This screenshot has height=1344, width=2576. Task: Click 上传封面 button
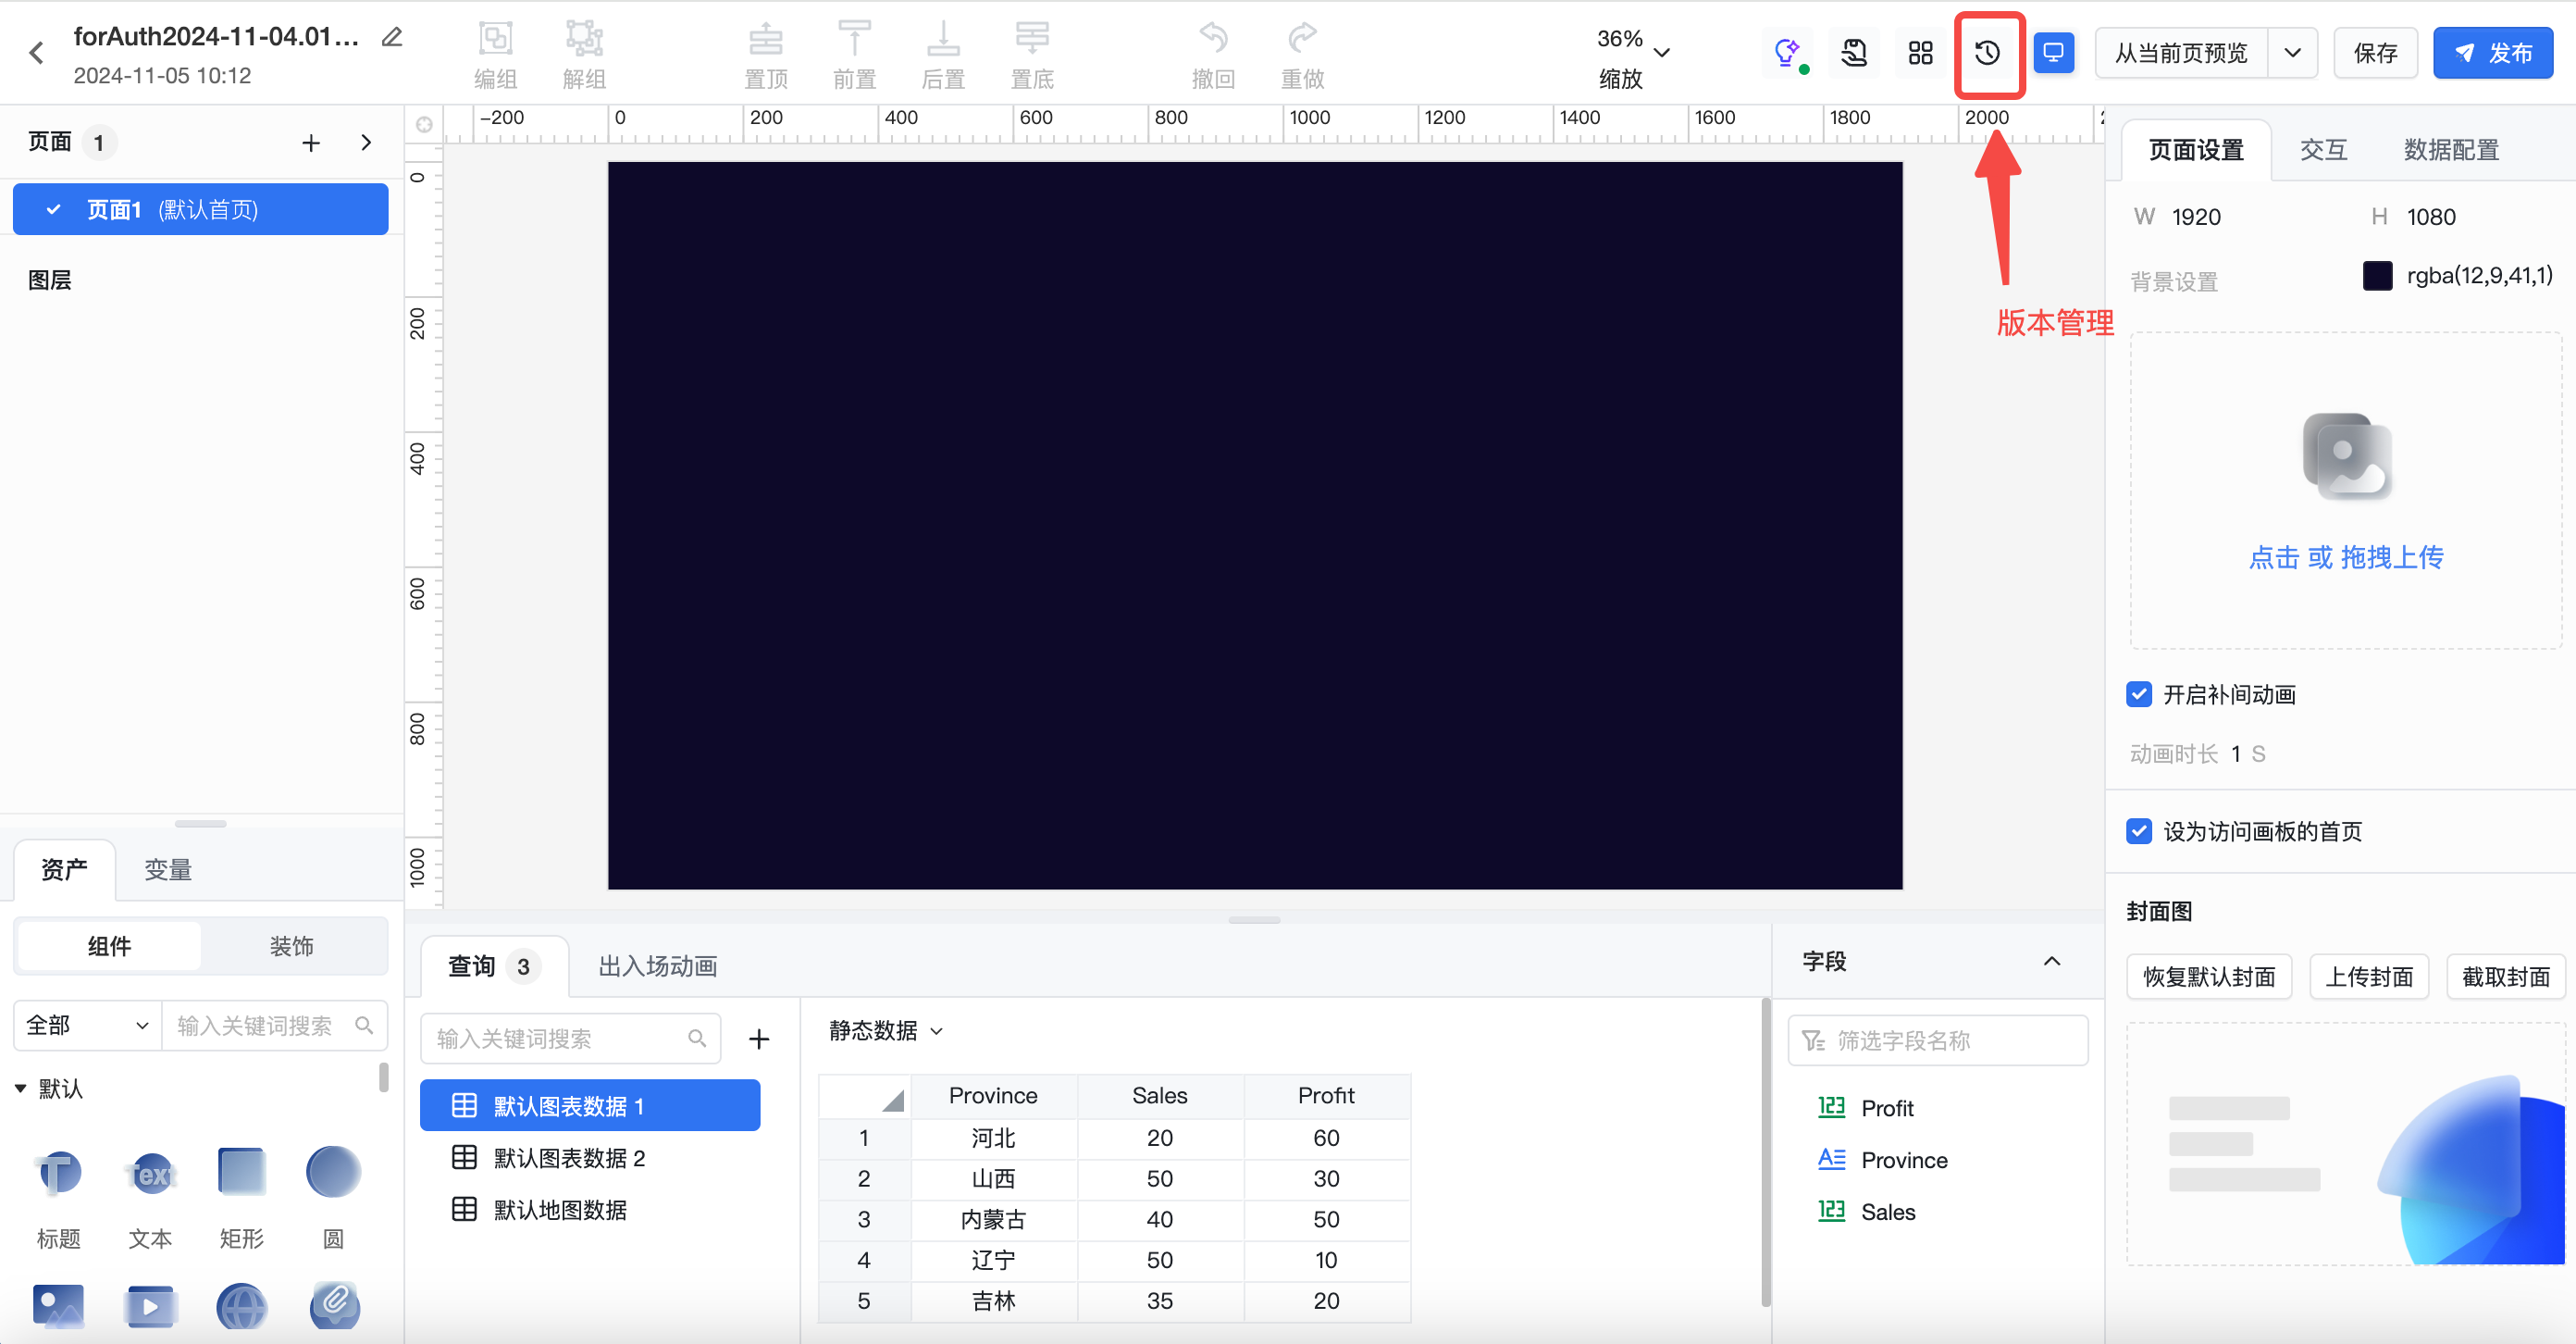[x=2369, y=976]
